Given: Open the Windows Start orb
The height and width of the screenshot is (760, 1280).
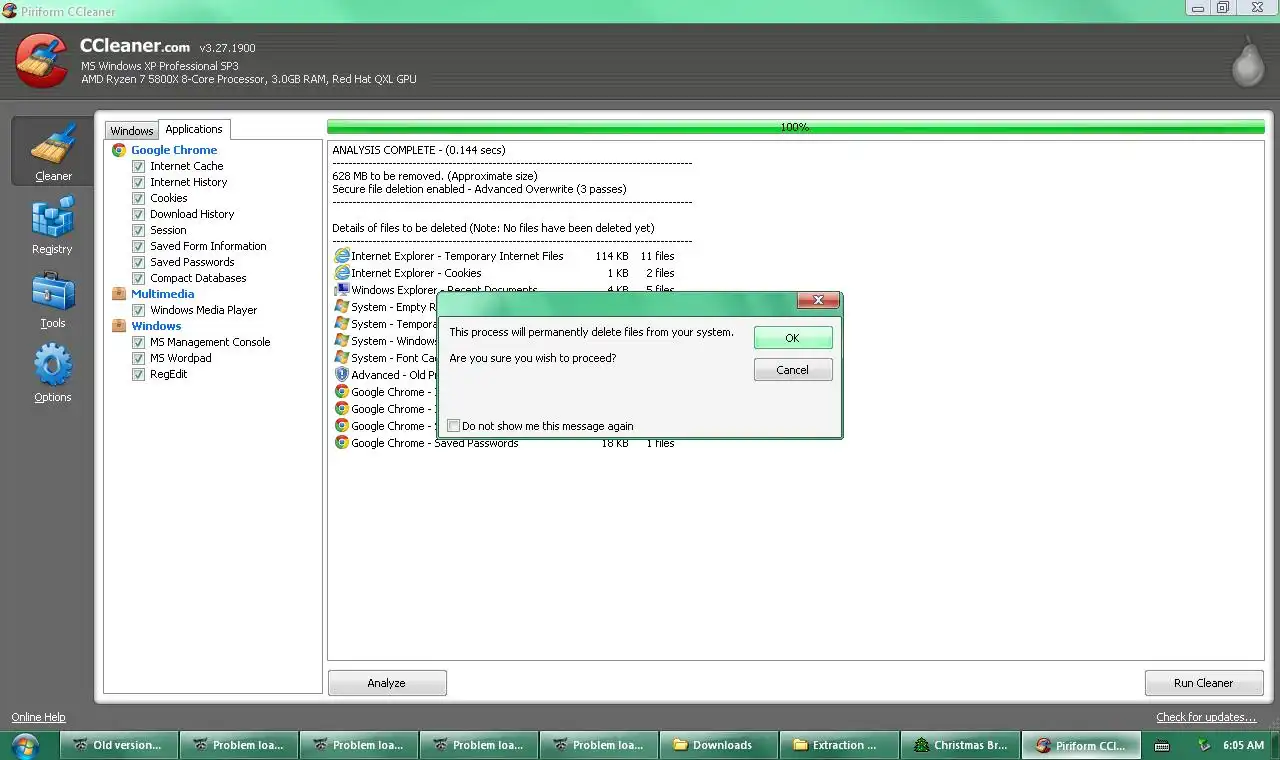Looking at the screenshot, I should [x=25, y=746].
